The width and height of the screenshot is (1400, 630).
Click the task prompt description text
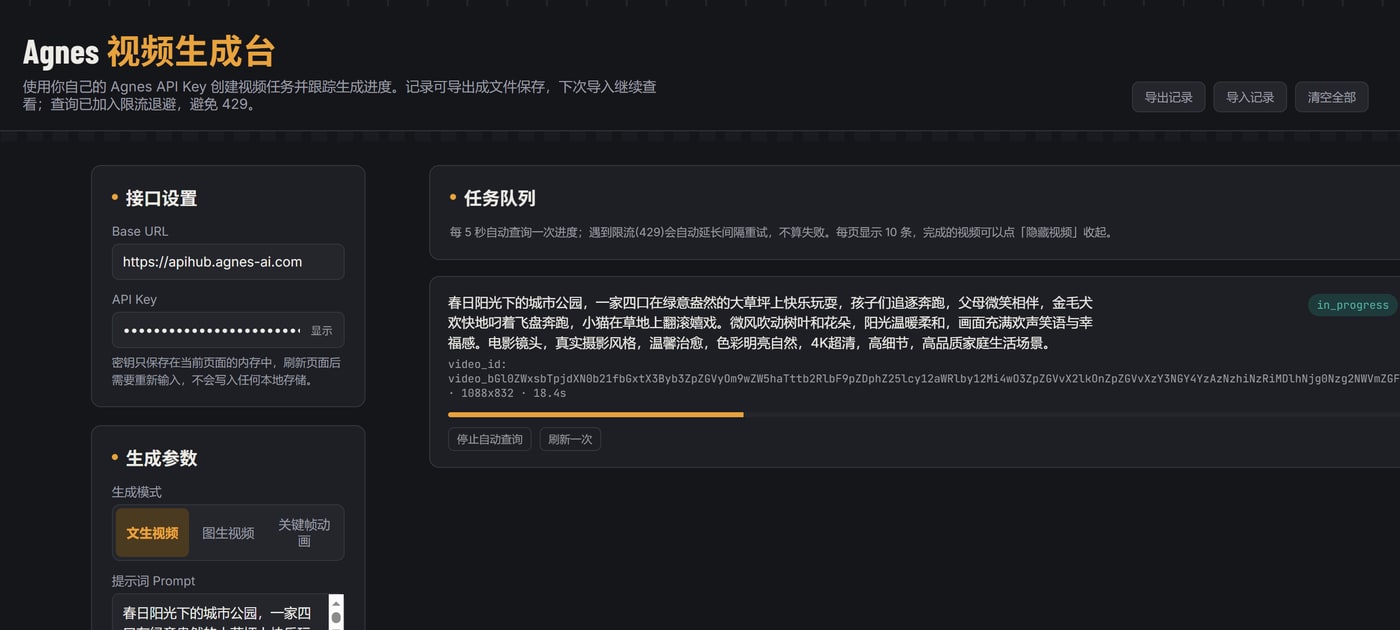770,322
